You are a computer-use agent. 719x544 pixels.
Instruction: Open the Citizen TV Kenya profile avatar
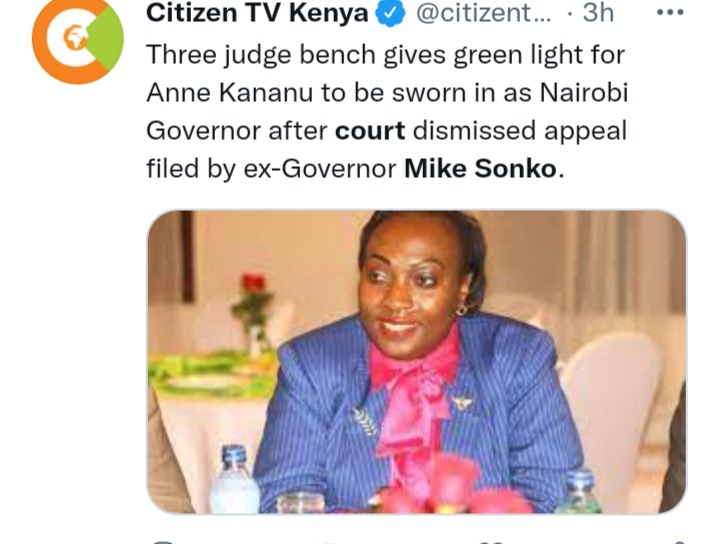[78, 41]
